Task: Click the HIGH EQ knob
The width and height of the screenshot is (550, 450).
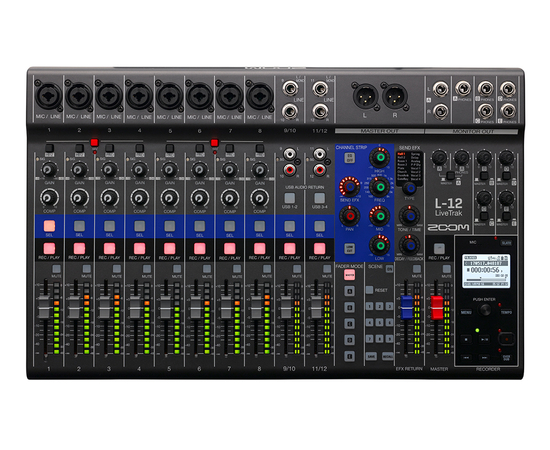Action: pos(380,157)
